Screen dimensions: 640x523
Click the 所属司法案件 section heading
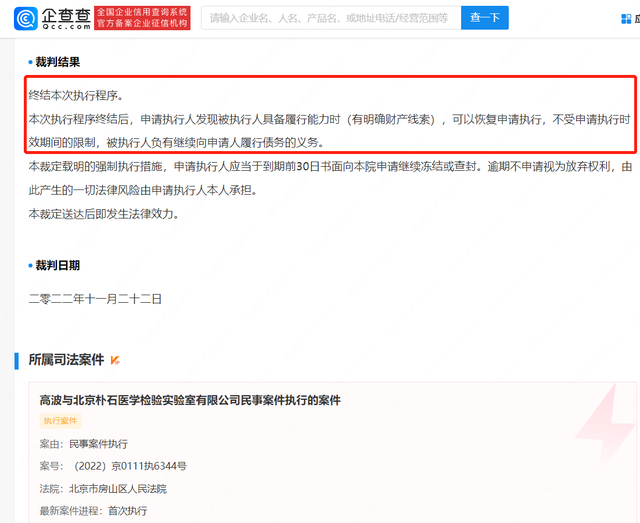pyautogui.click(x=66, y=360)
